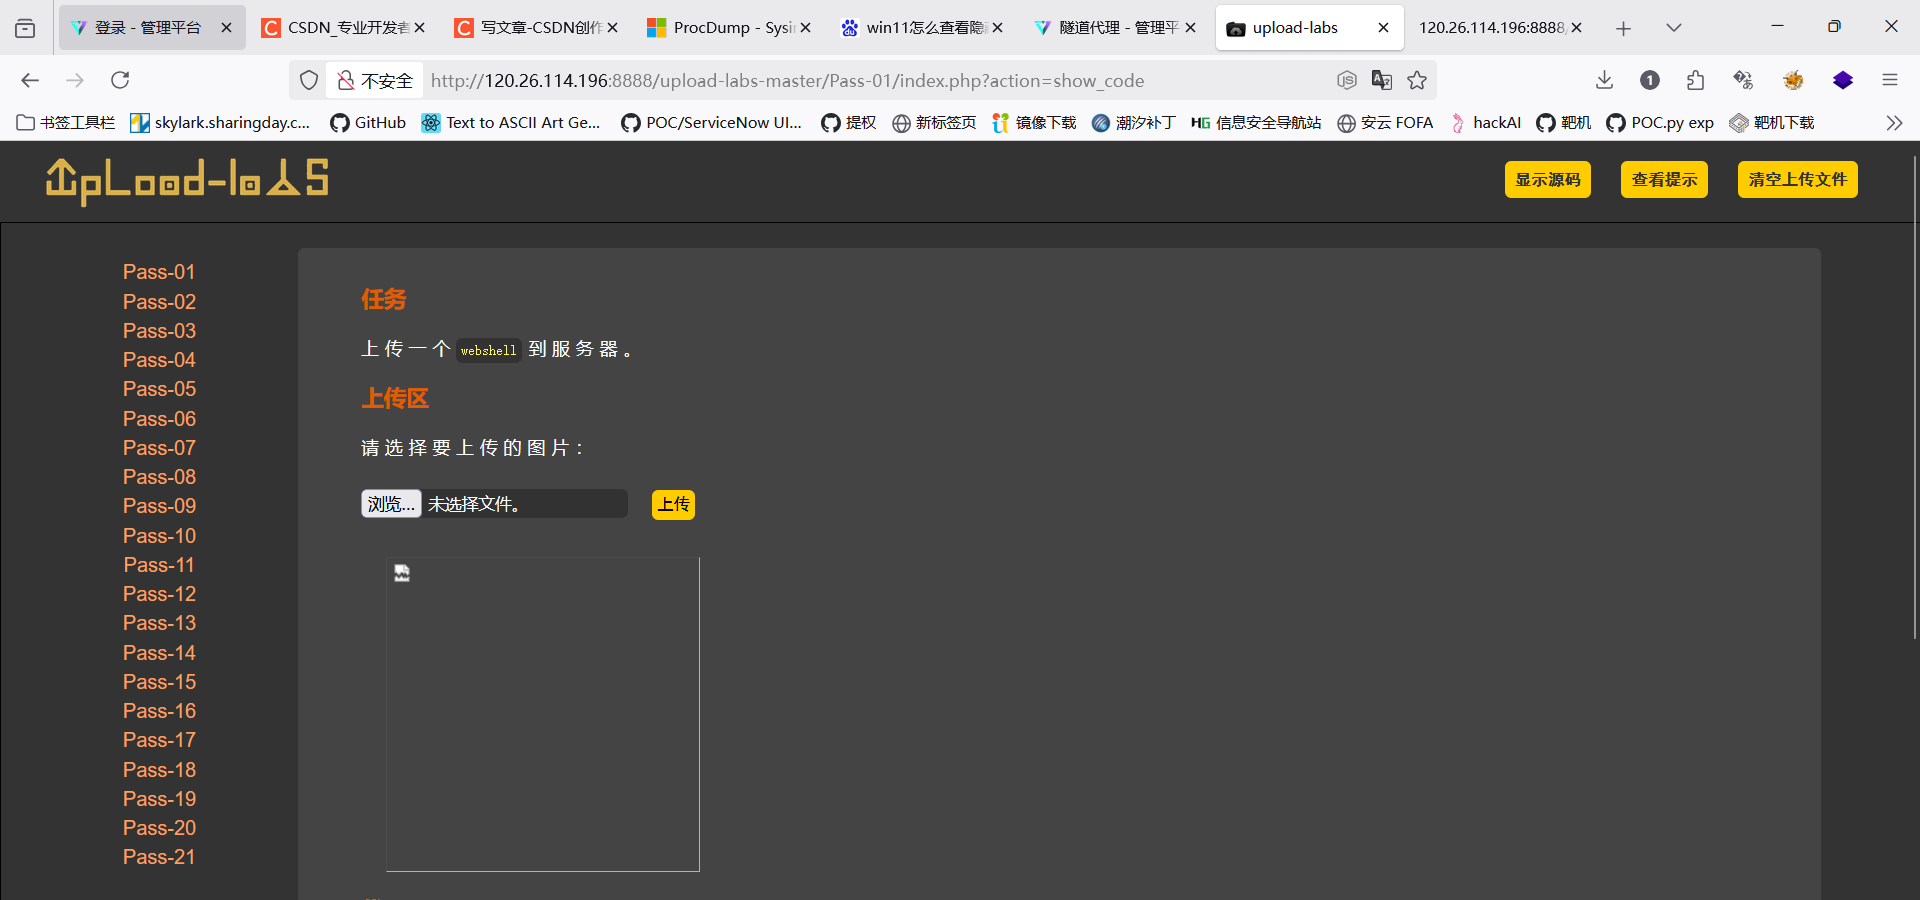Open the 潮汐补丁 bookmark
The height and width of the screenshot is (900, 1920).
(x=1134, y=123)
